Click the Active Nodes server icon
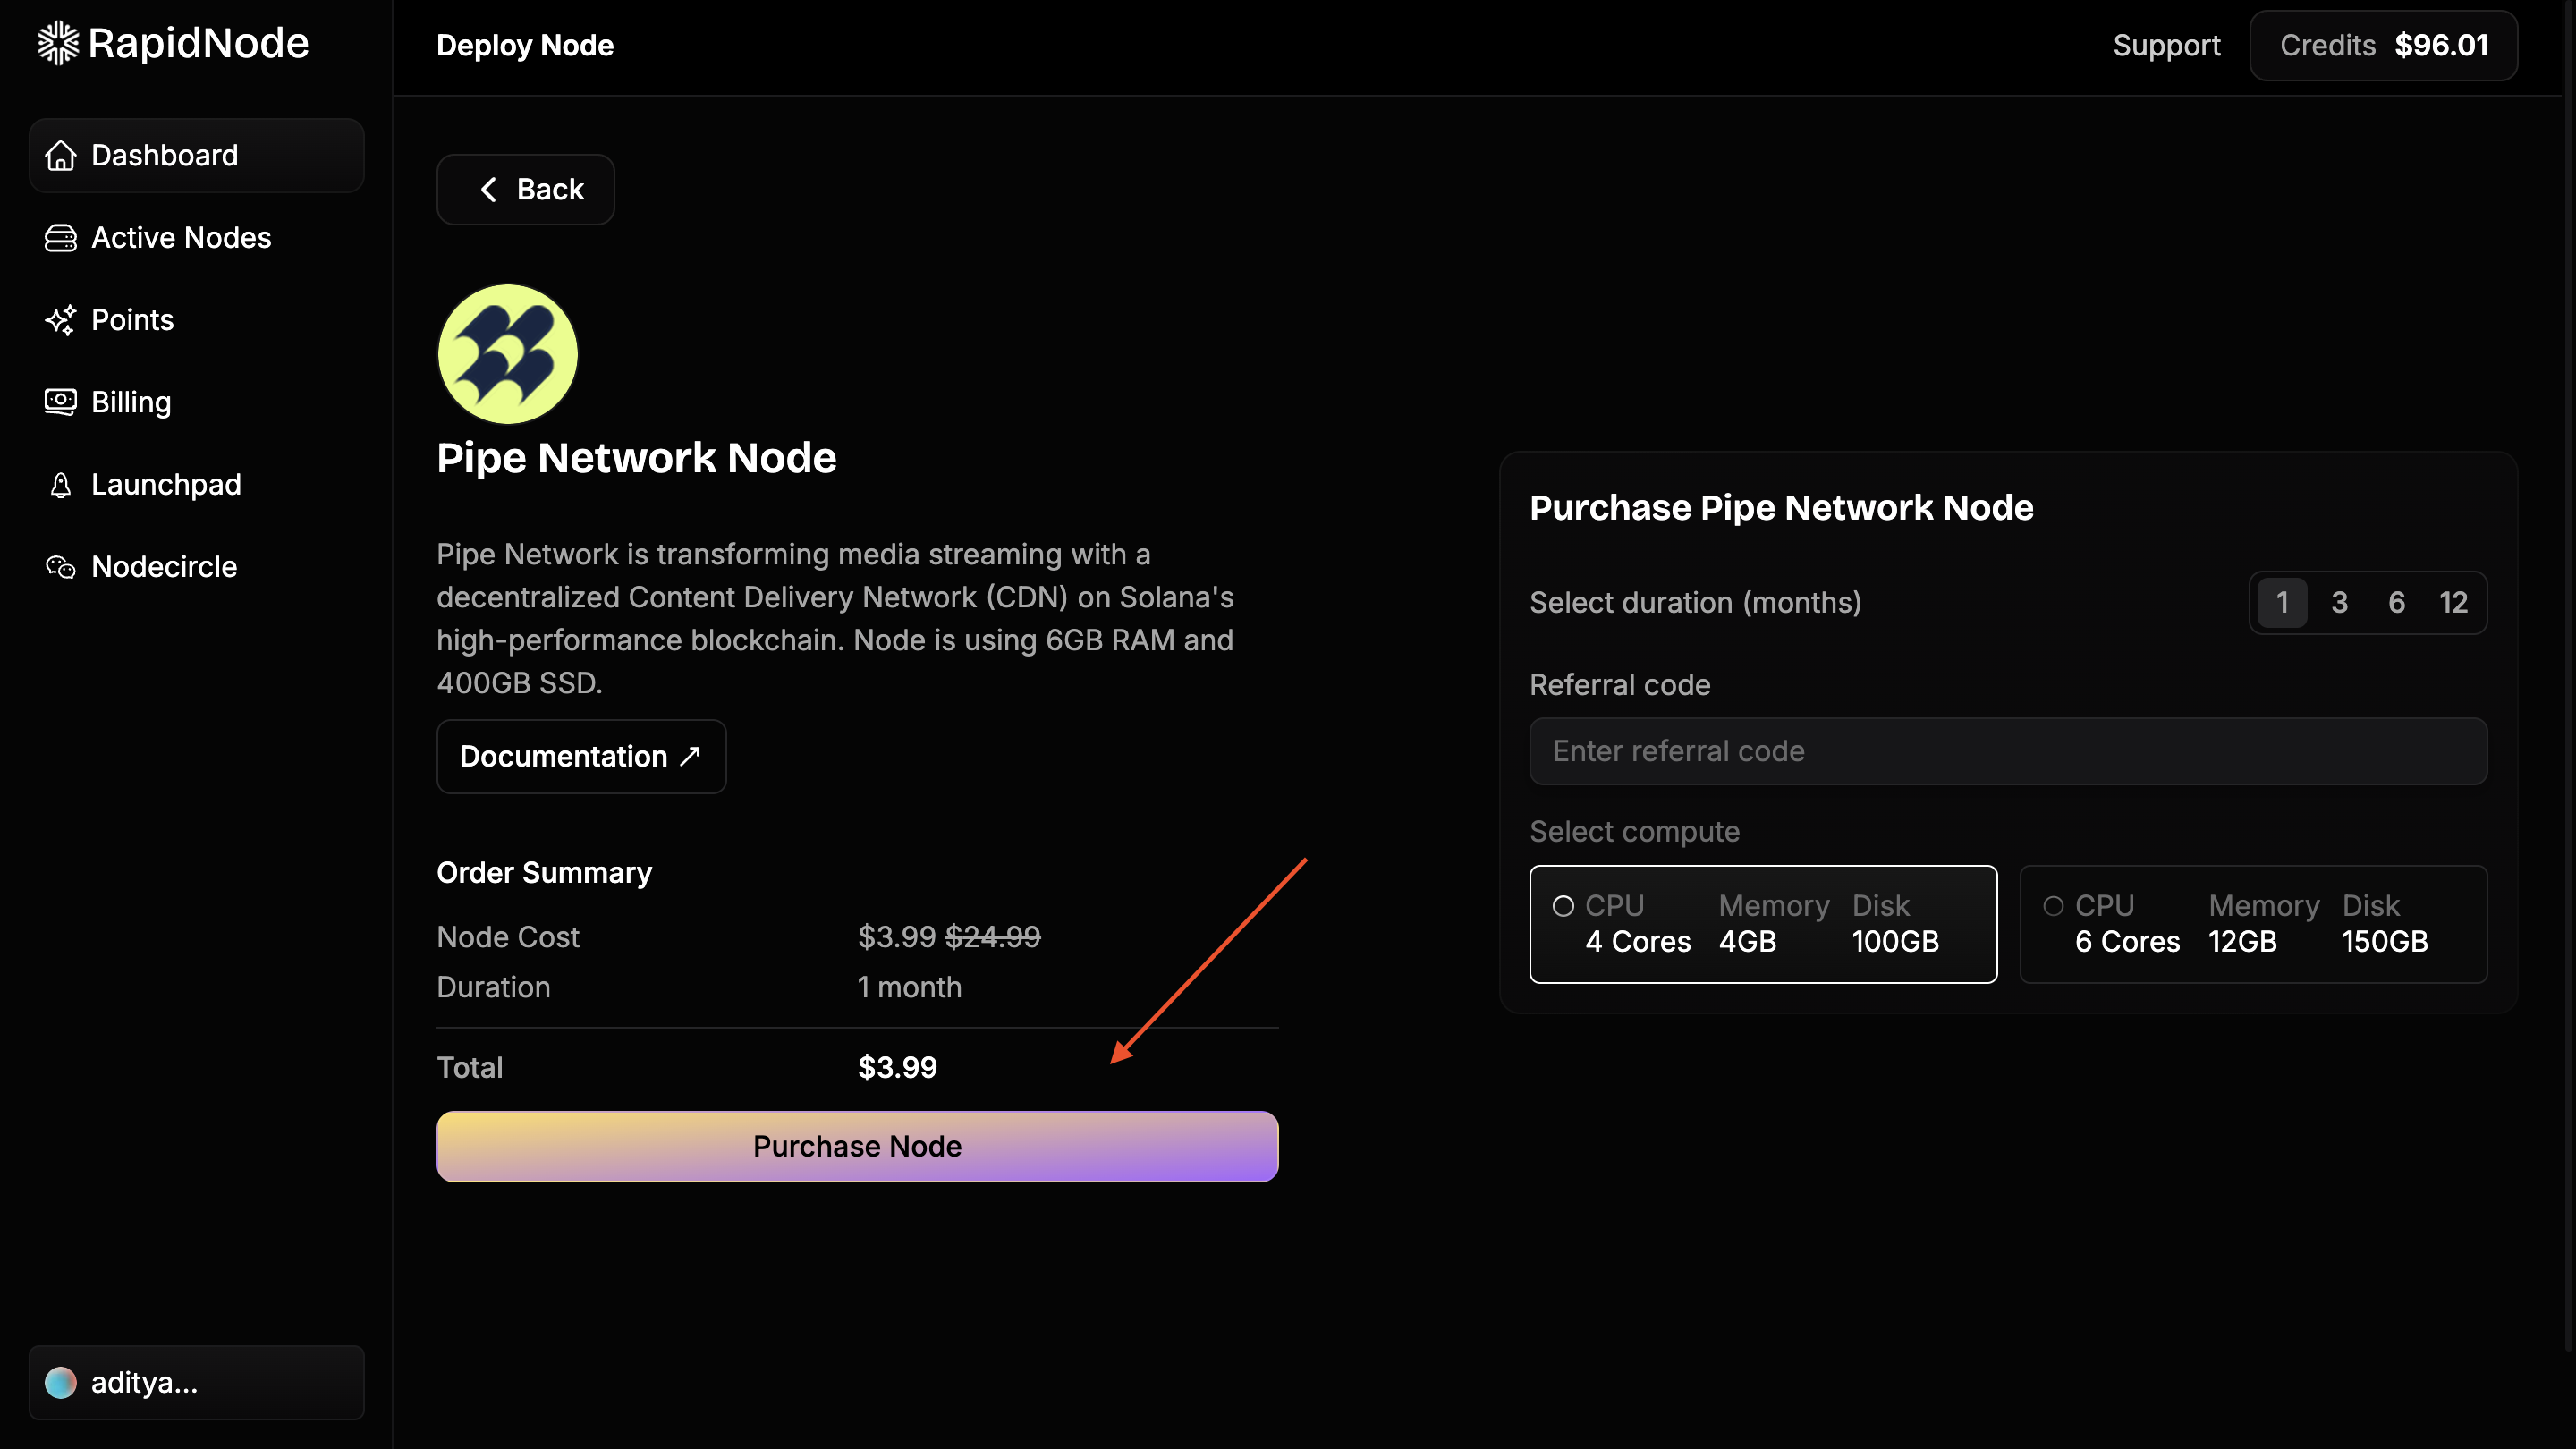Image resolution: width=2576 pixels, height=1449 pixels. pos(61,238)
